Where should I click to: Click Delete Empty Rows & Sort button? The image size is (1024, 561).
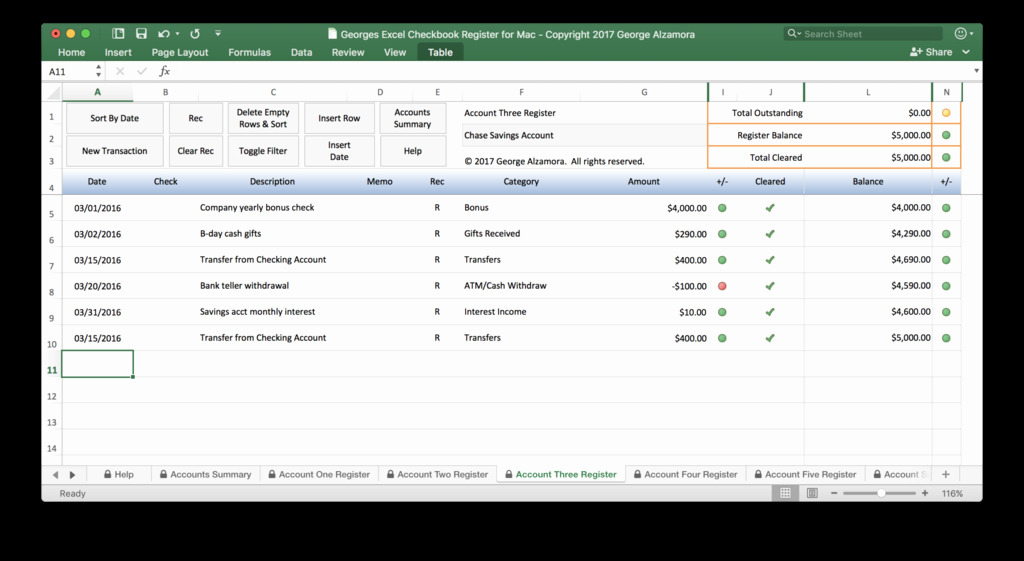pyautogui.click(x=263, y=118)
